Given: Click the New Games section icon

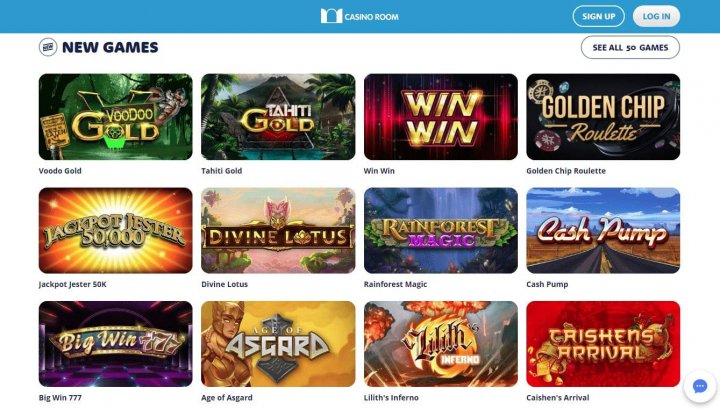Looking at the screenshot, I should (48, 47).
